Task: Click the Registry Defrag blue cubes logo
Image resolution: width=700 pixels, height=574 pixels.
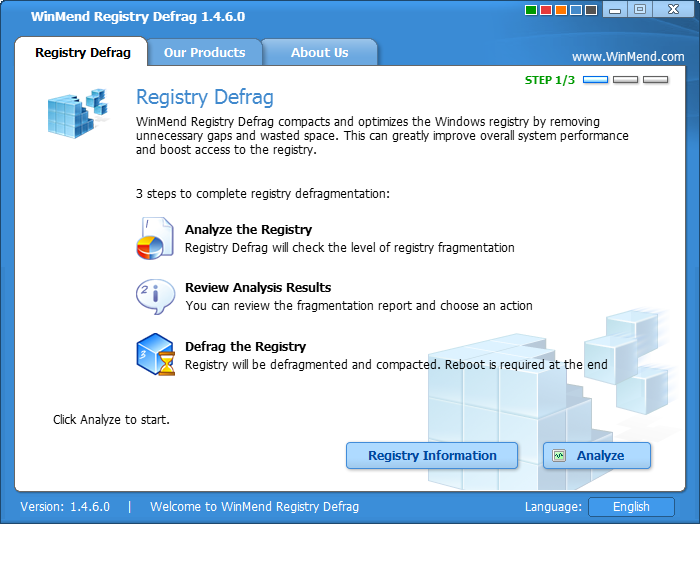Action: coord(78,113)
